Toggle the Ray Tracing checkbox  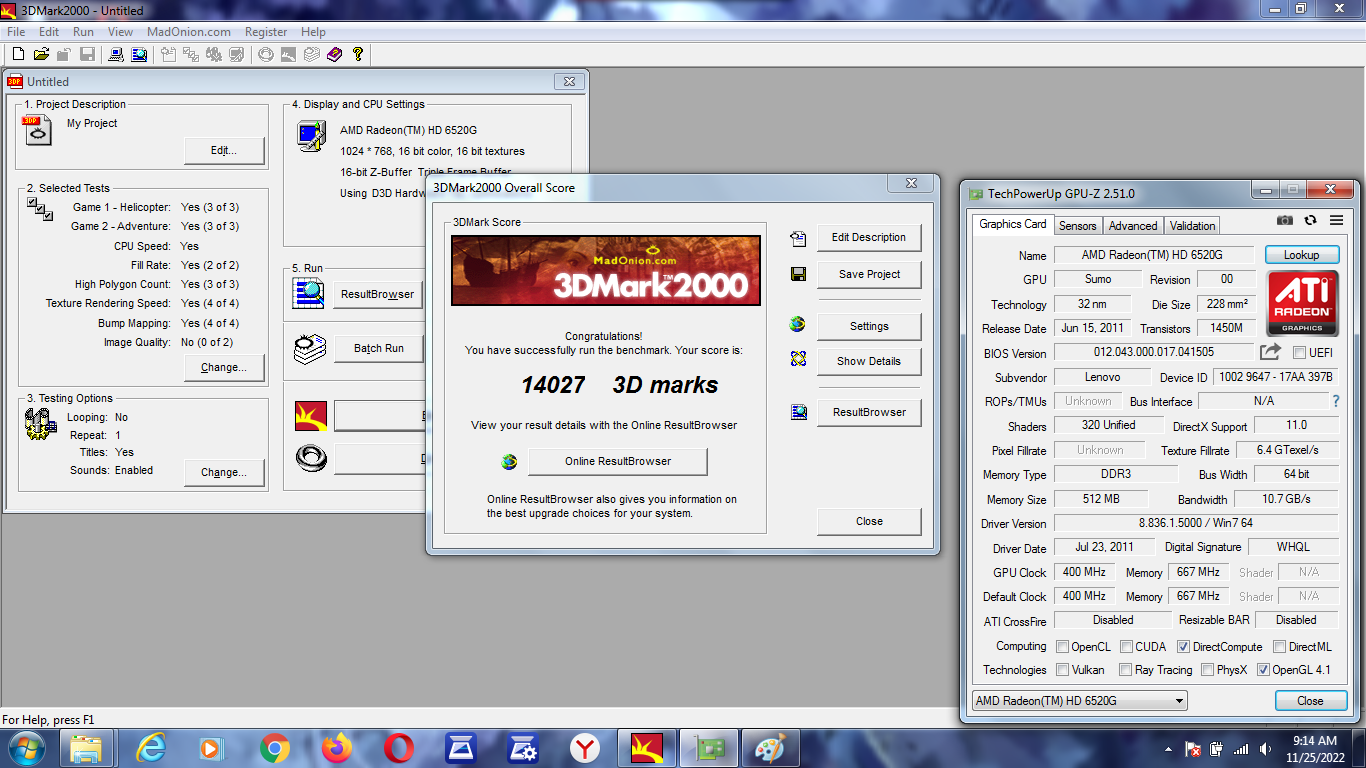[x=1126, y=670]
